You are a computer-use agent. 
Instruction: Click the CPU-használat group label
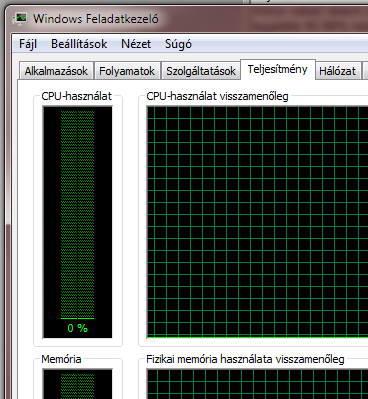point(76,96)
